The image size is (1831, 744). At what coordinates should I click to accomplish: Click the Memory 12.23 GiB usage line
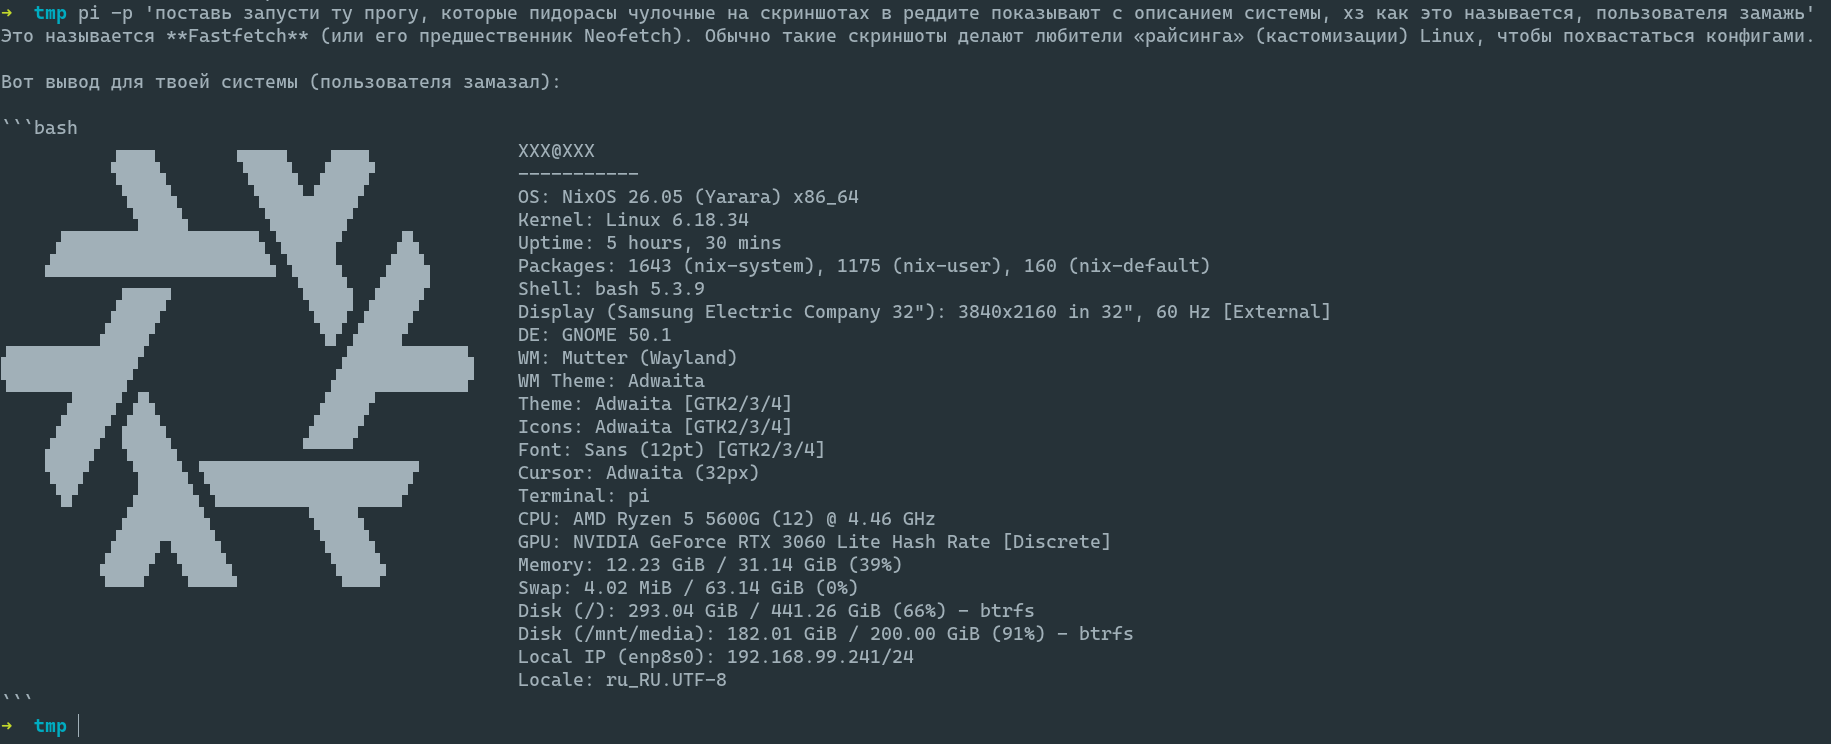pos(710,565)
